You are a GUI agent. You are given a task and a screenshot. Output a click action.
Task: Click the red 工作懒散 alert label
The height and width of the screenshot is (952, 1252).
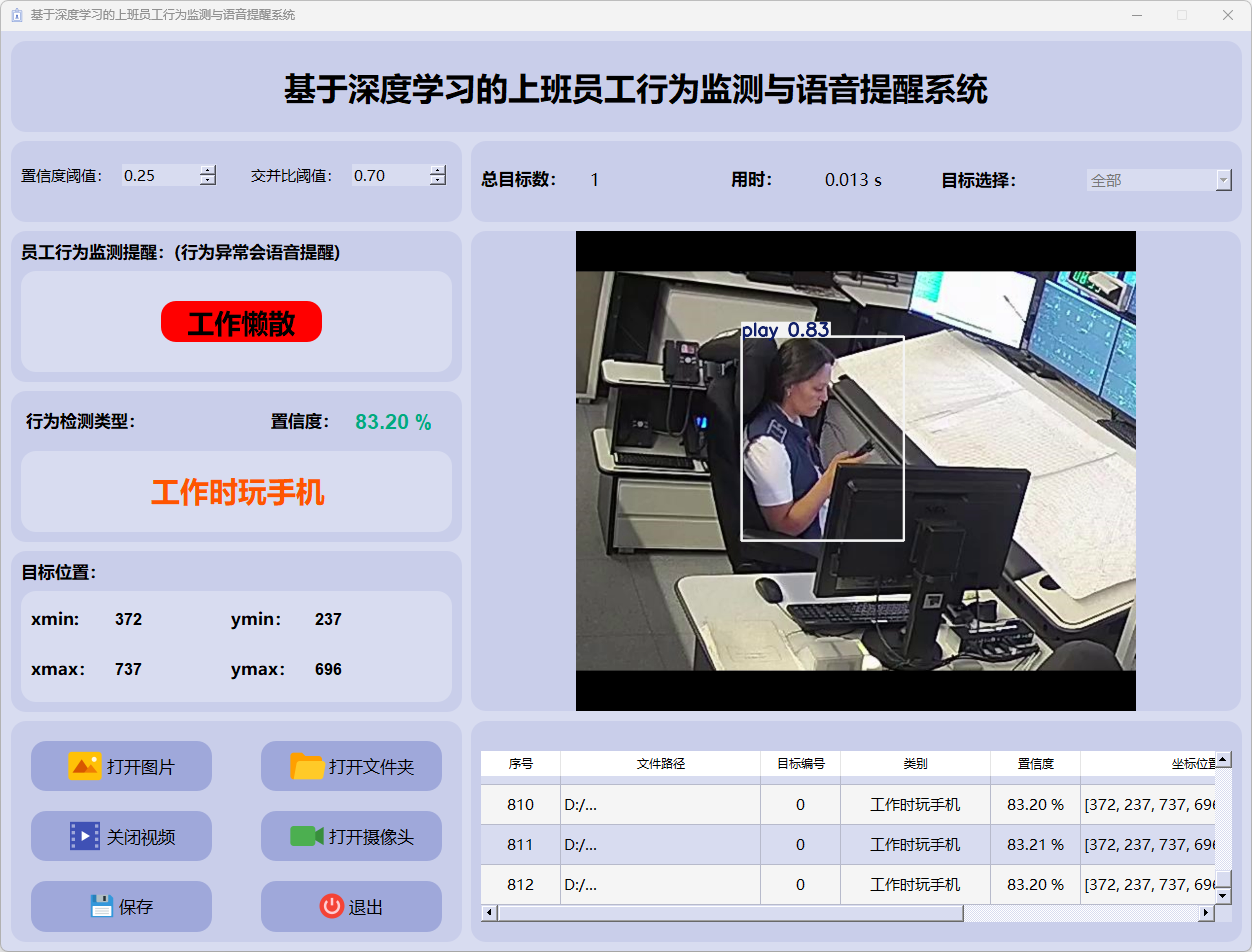[x=241, y=322]
